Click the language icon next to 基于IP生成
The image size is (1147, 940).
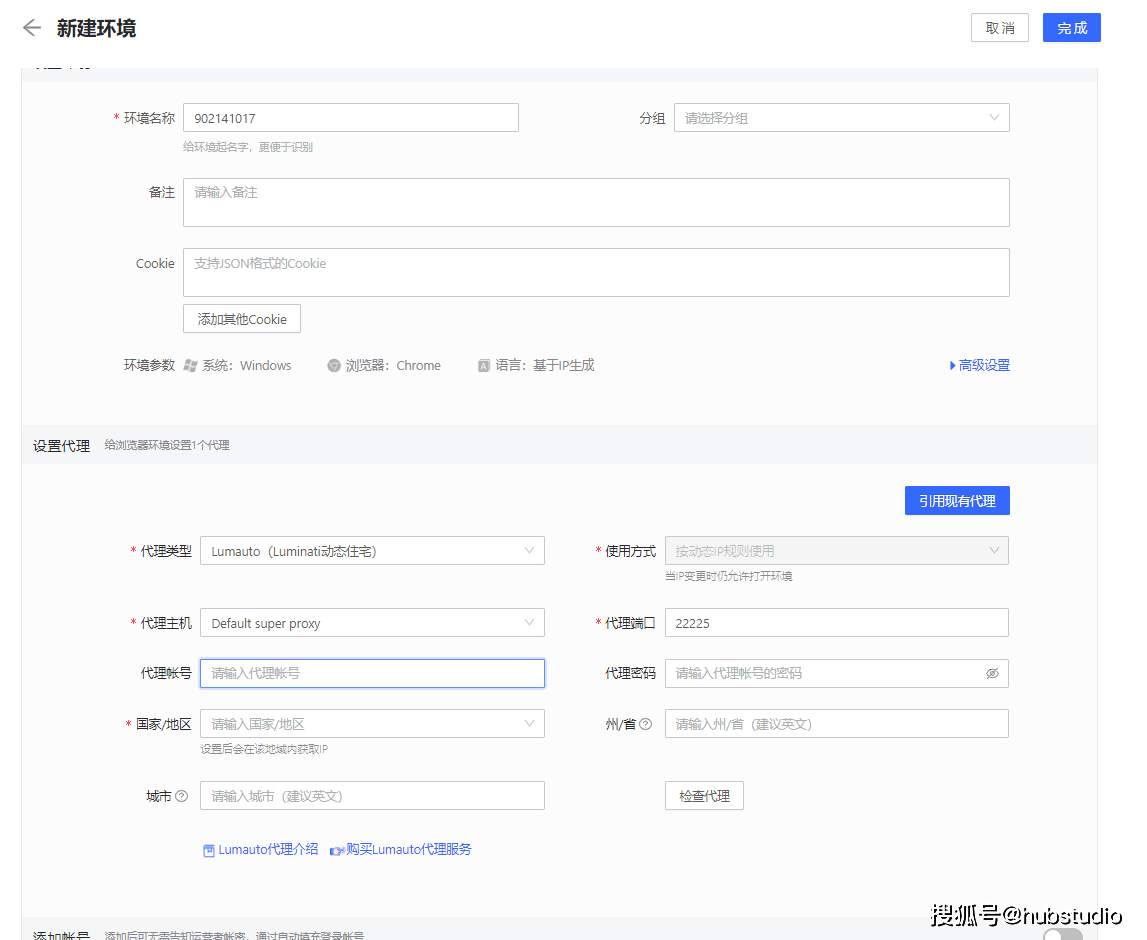(x=482, y=365)
